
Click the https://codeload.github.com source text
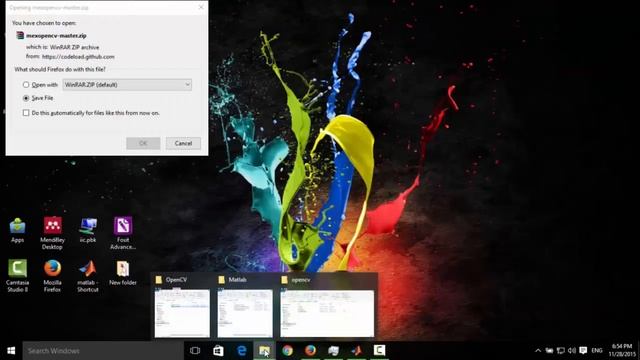(78, 57)
